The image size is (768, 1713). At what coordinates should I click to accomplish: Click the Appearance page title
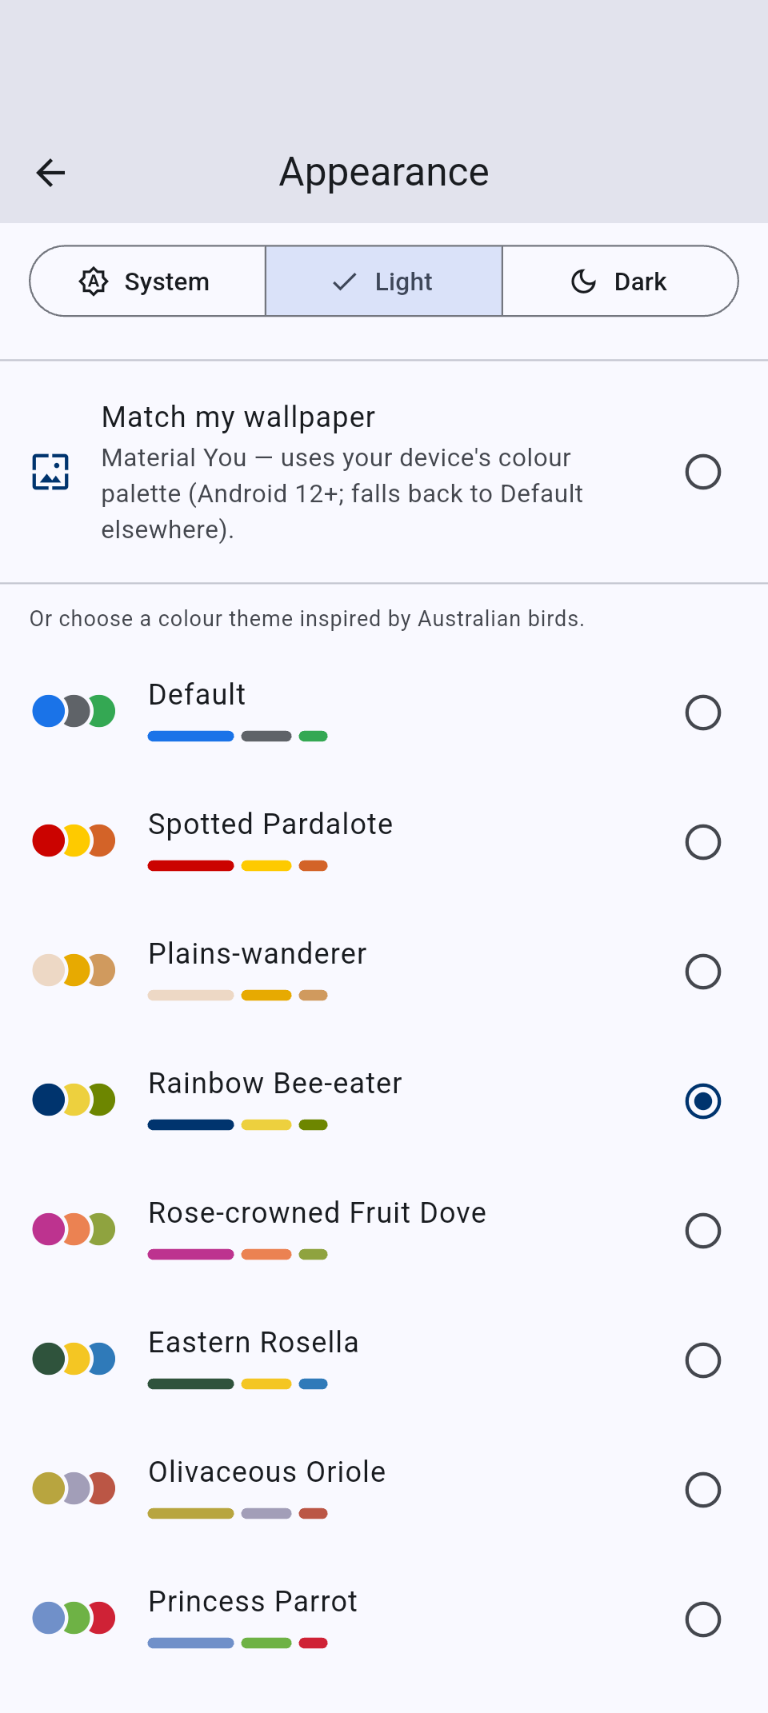coord(384,172)
